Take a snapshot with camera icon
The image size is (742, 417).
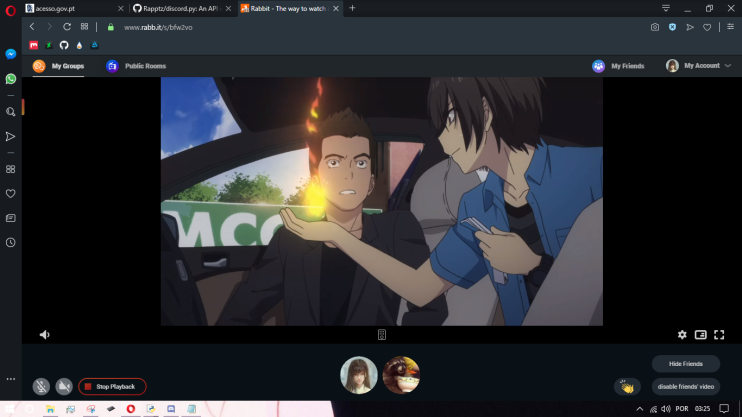pyautogui.click(x=655, y=27)
